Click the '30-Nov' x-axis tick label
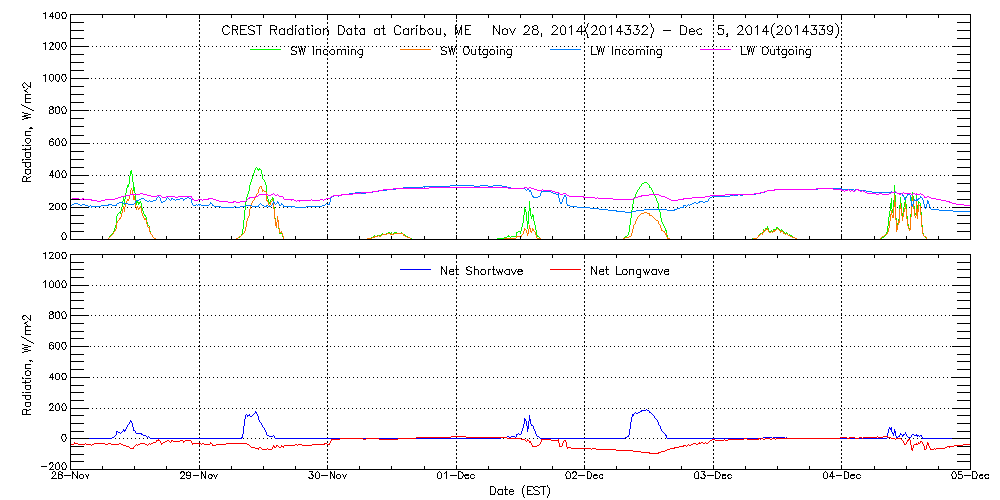Viewport: 1000px width, 500px height. [327, 476]
